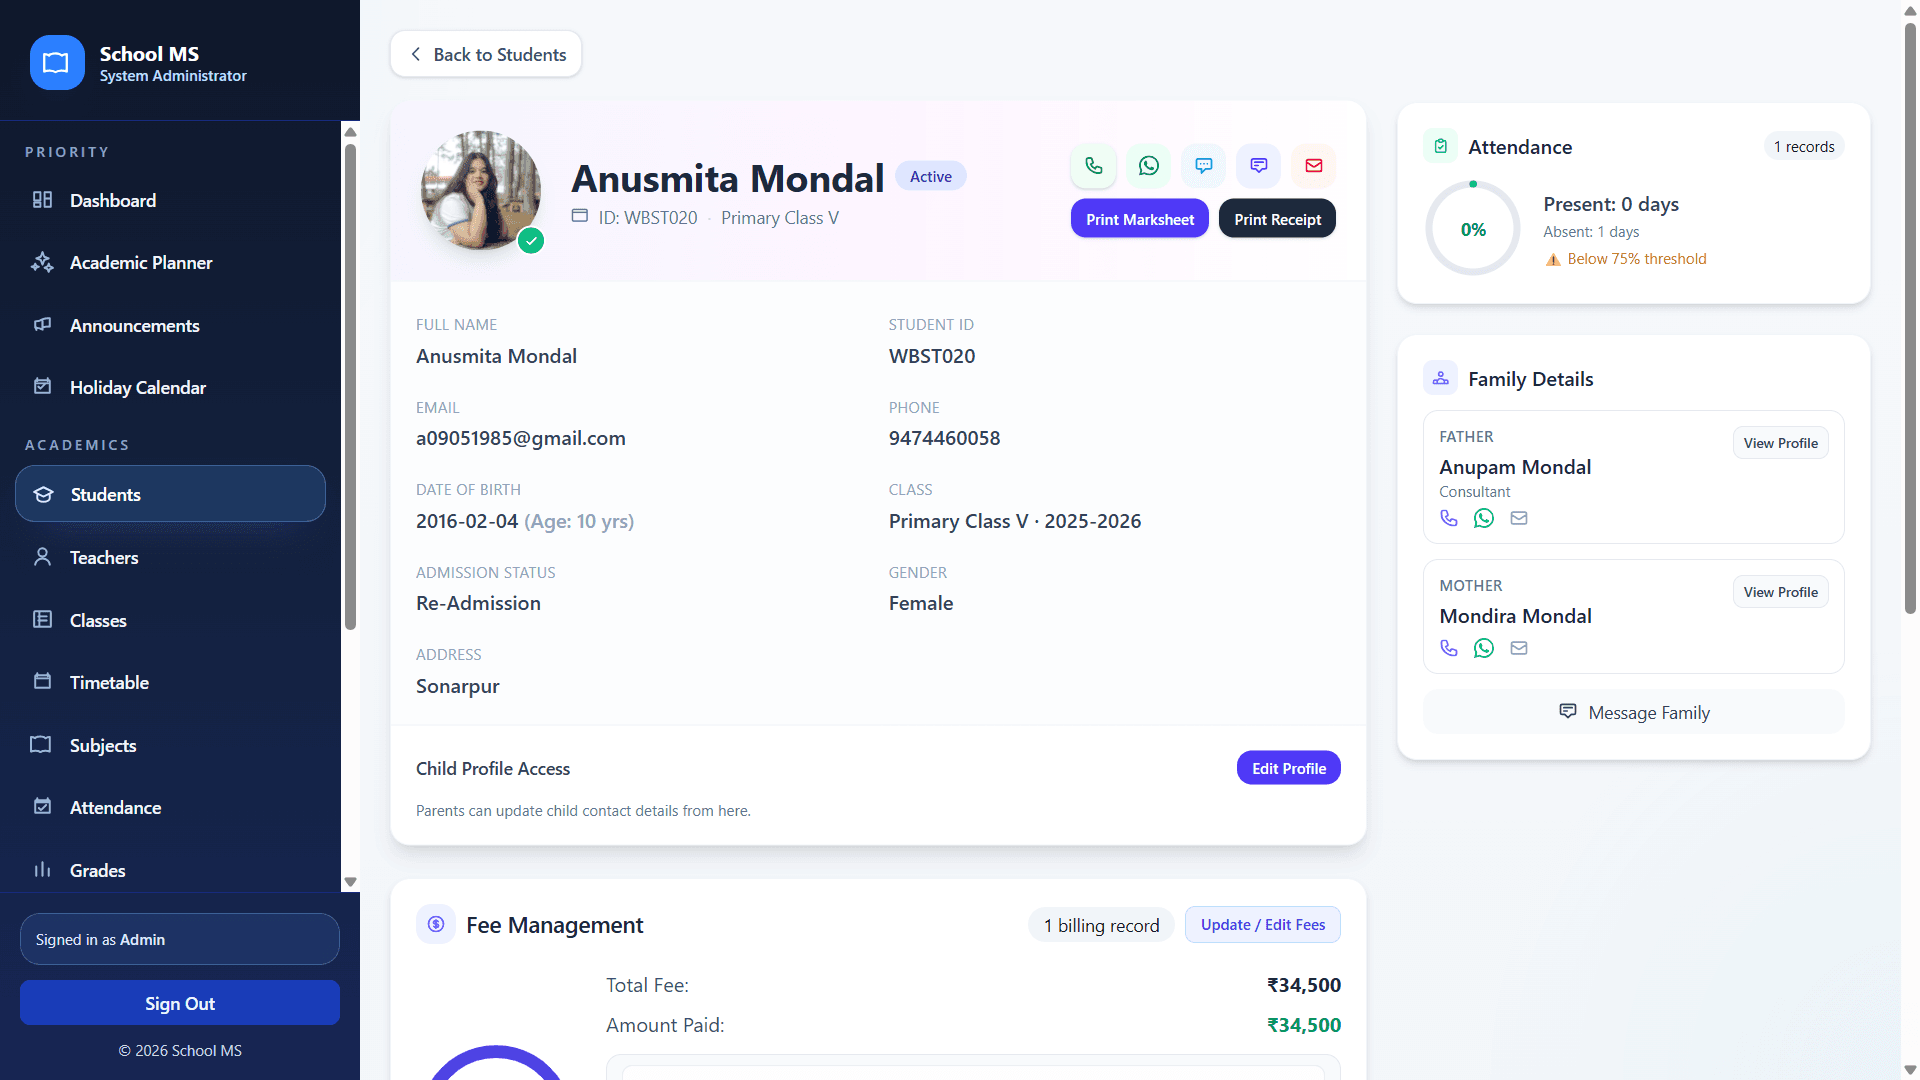Call the student using the green phone icon

click(x=1094, y=166)
